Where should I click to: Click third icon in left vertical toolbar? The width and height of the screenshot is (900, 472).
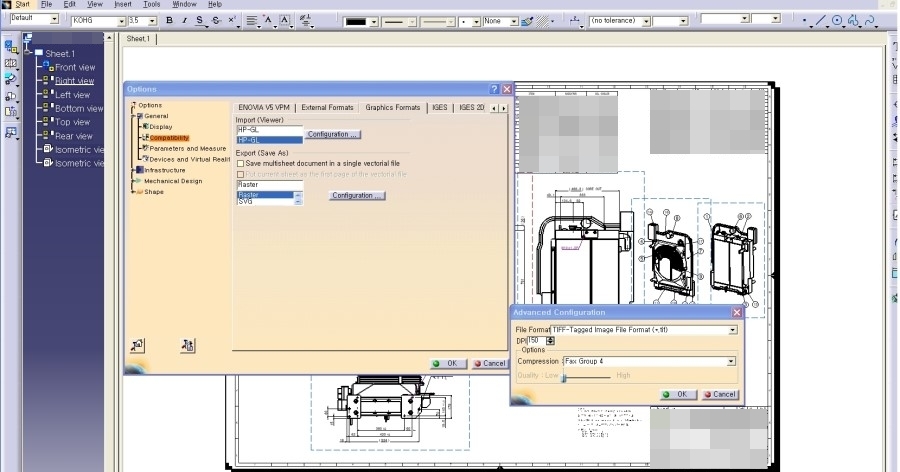(11, 79)
